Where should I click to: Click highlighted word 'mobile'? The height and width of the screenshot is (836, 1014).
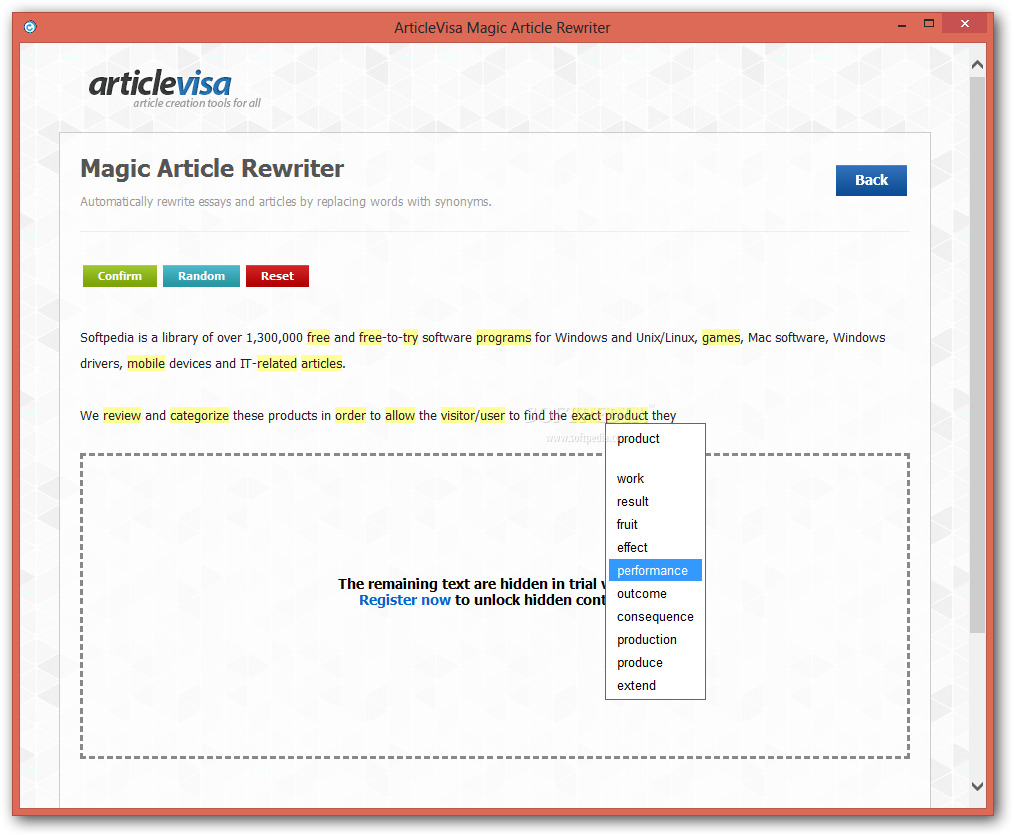tap(146, 363)
